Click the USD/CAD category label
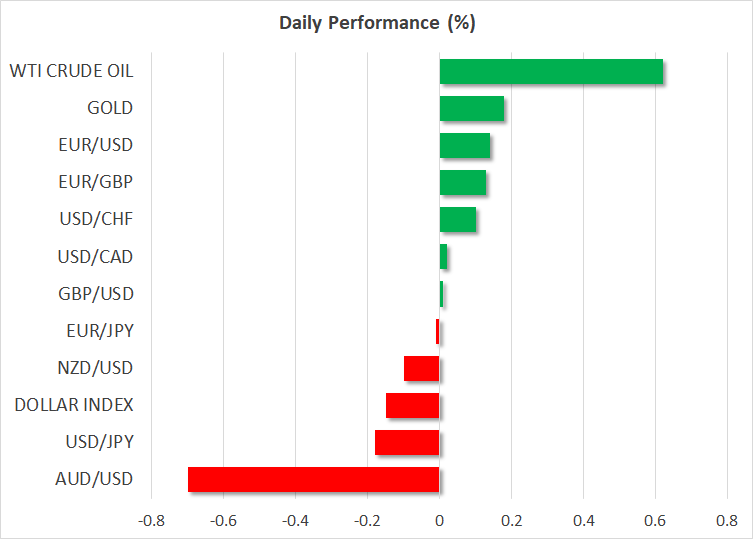The width and height of the screenshot is (753, 539). coord(95,257)
